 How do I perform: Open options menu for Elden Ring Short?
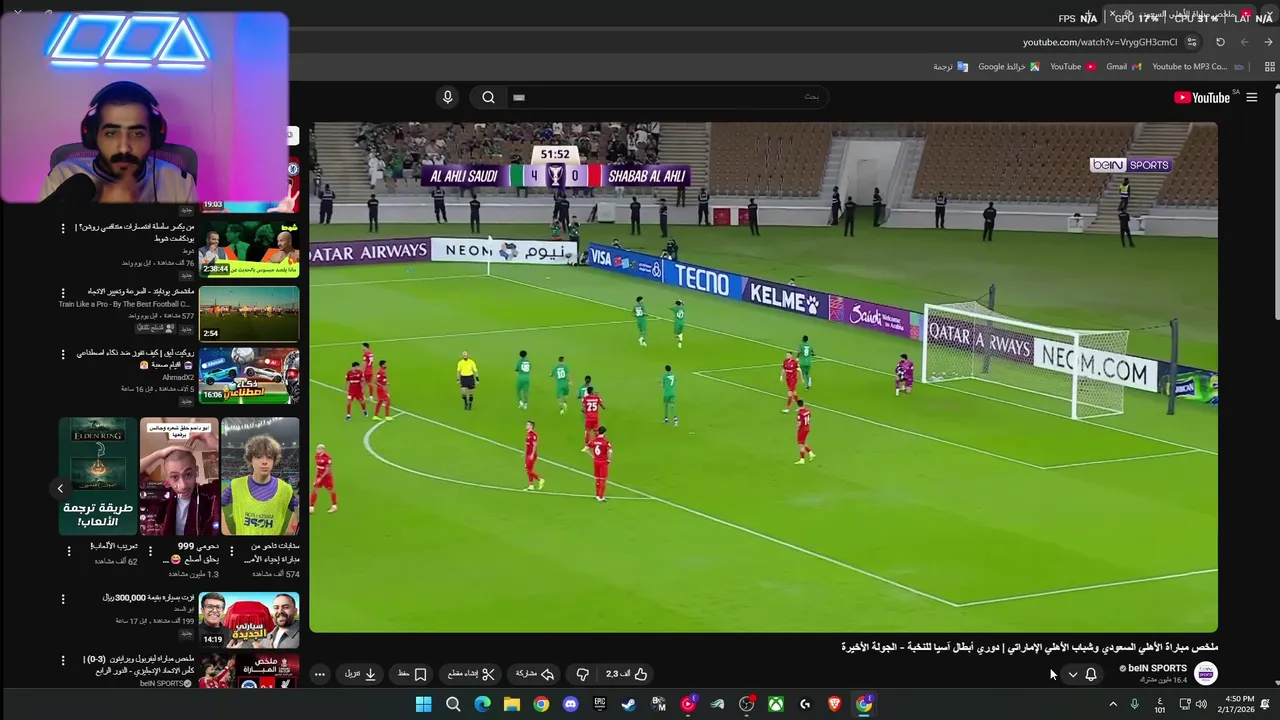coord(69,551)
